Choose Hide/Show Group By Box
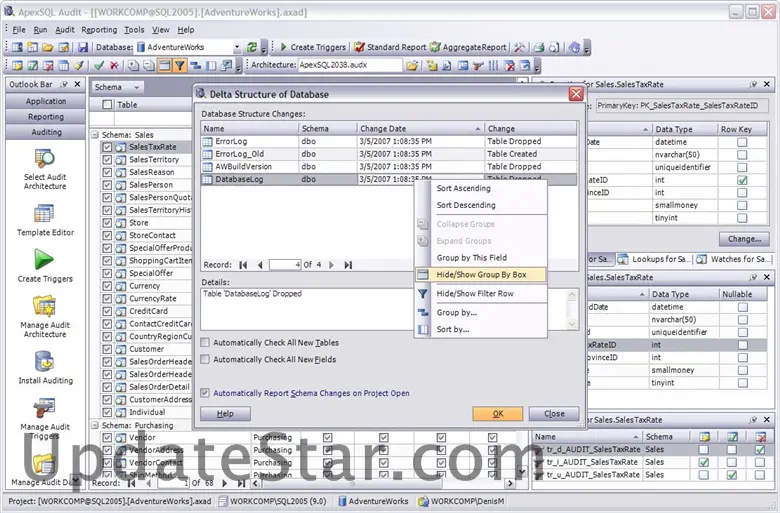This screenshot has width=780, height=513. click(x=481, y=275)
